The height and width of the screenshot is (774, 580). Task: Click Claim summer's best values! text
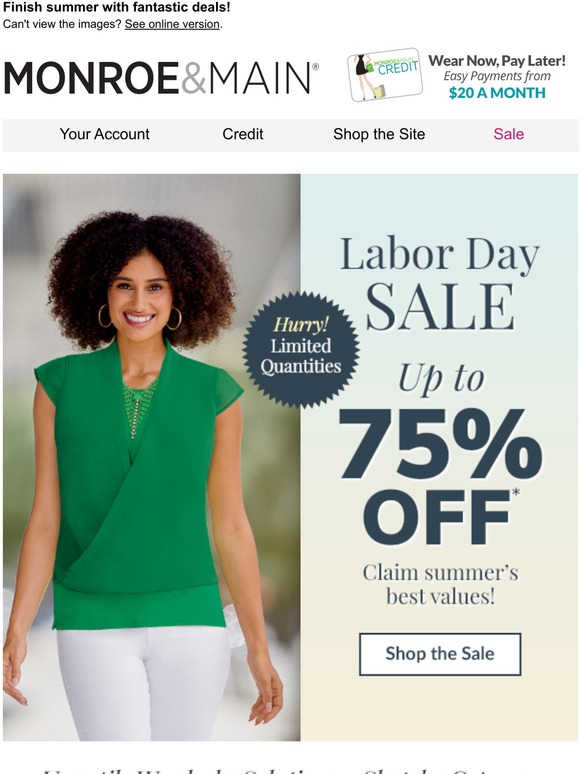coord(440,584)
